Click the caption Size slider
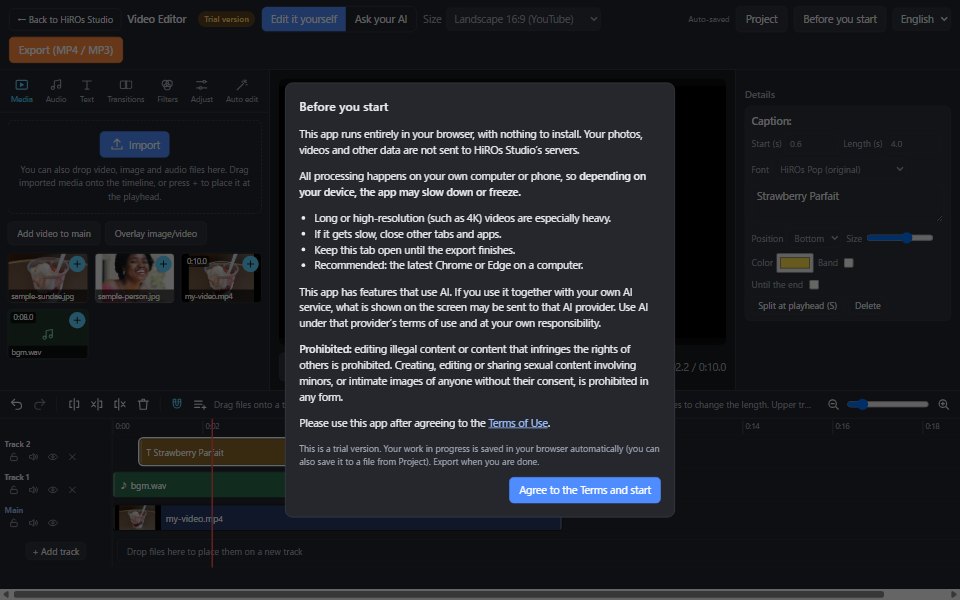This screenshot has height=600, width=960. pyautogui.click(x=899, y=238)
